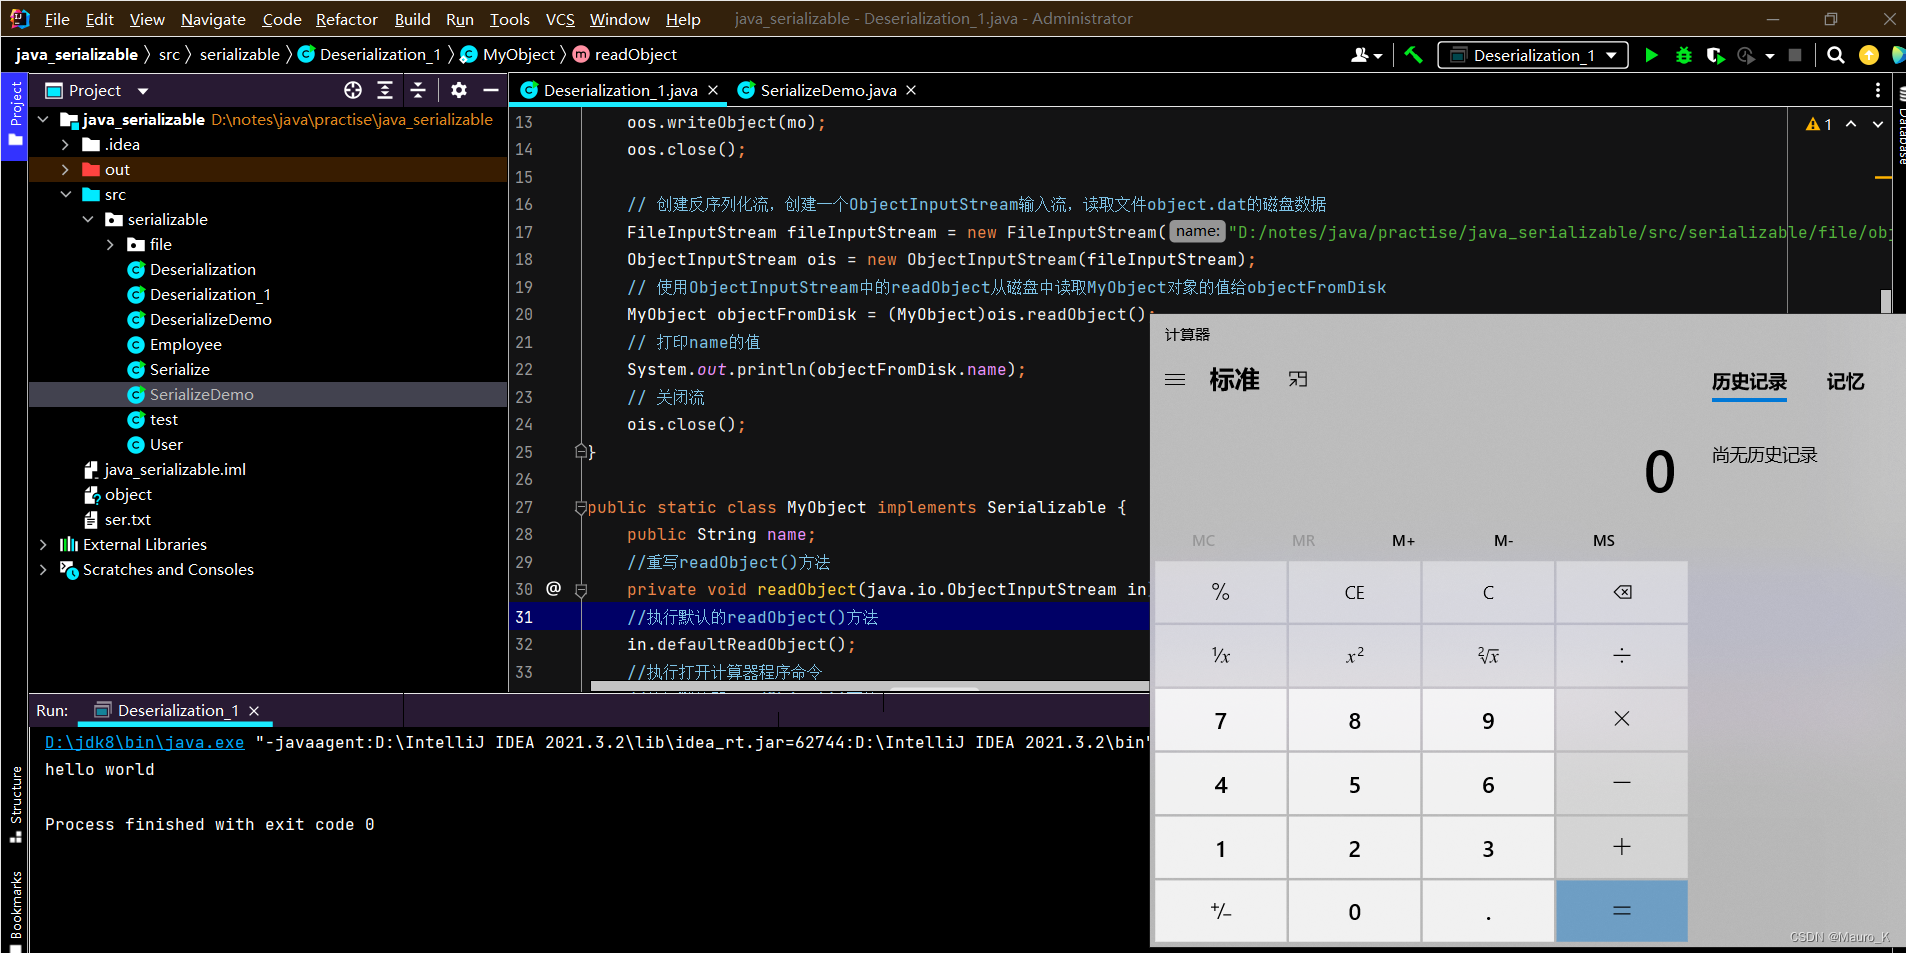The height and width of the screenshot is (953, 1906).
Task: Toggle the Bookmarks tool window tab
Action: (15, 910)
